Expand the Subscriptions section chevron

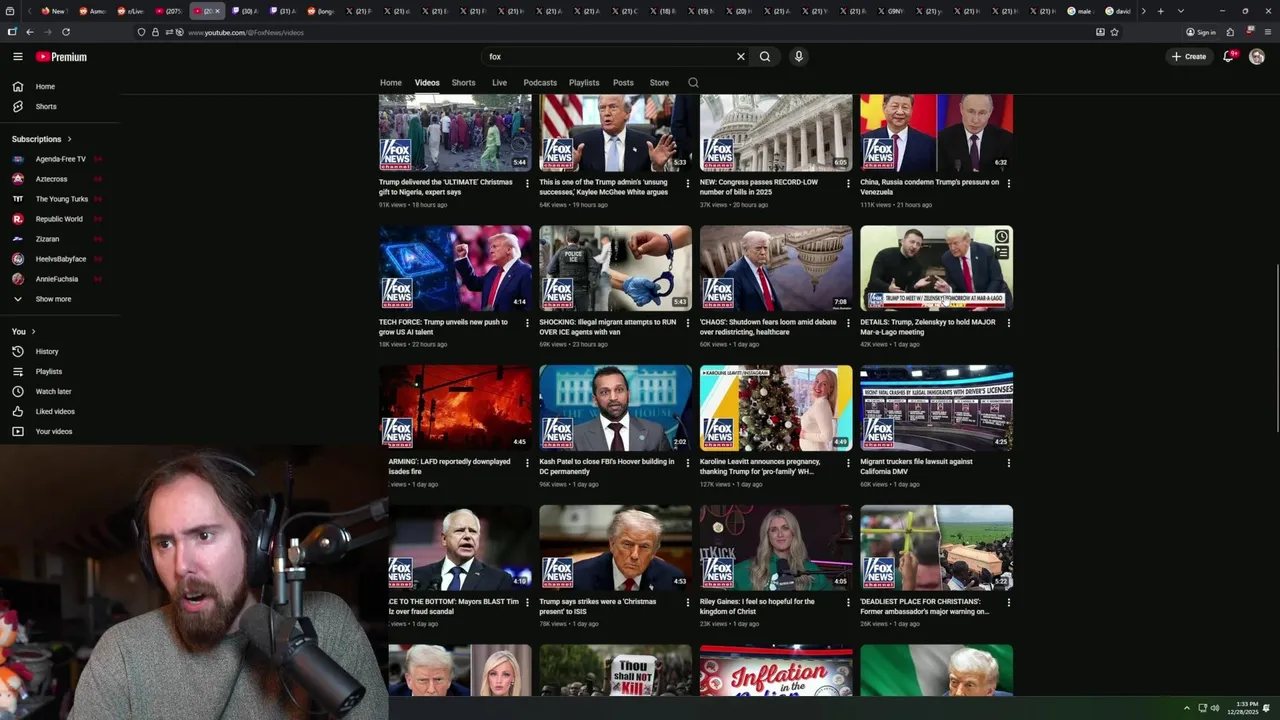69,139
